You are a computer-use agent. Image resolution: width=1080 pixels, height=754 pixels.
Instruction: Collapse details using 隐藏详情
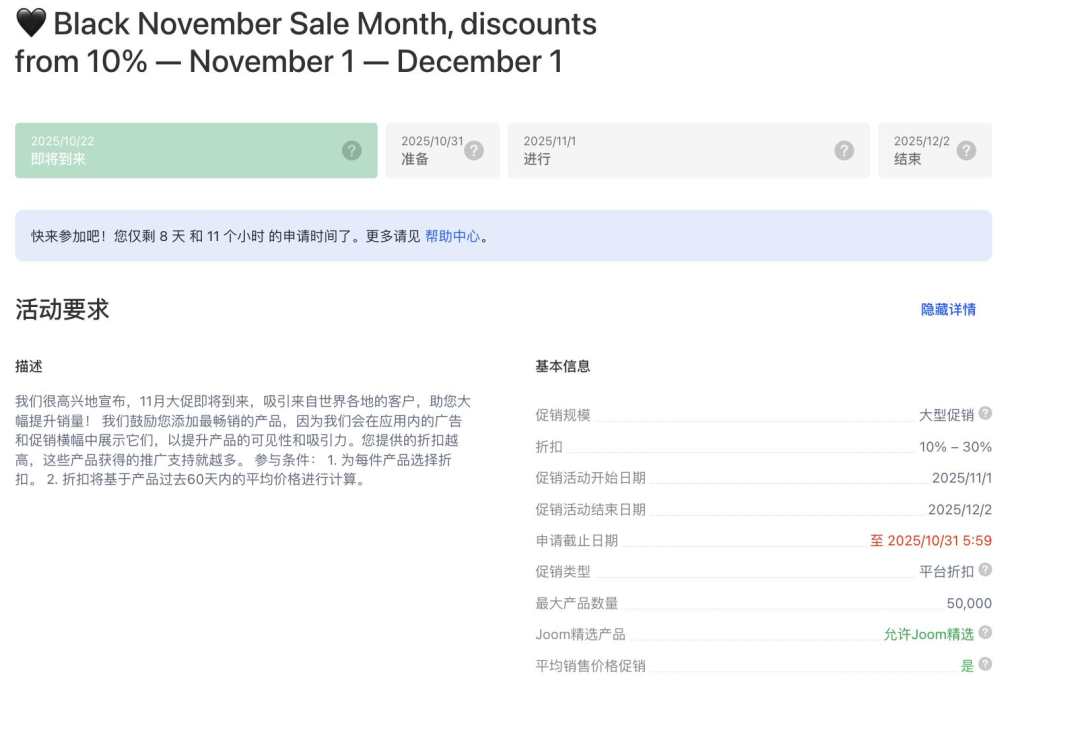tap(946, 308)
